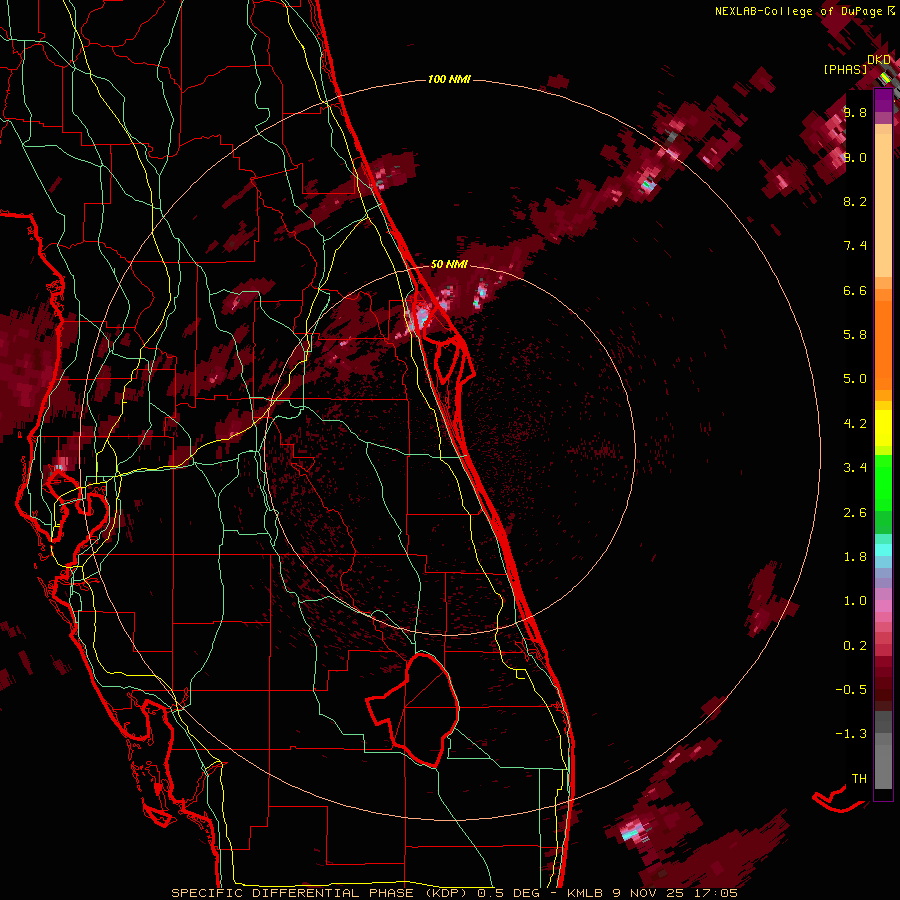Pick the cyan band of the color bar
Viewport: 900px width, 900px height.
coord(883,550)
